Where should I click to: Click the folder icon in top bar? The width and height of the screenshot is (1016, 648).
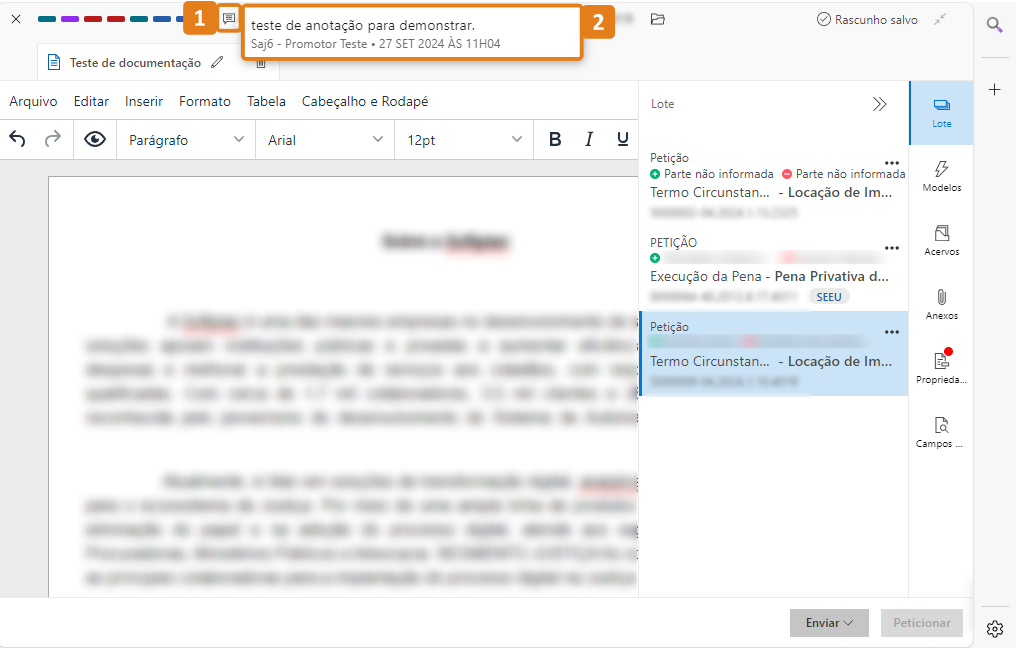pyautogui.click(x=657, y=19)
